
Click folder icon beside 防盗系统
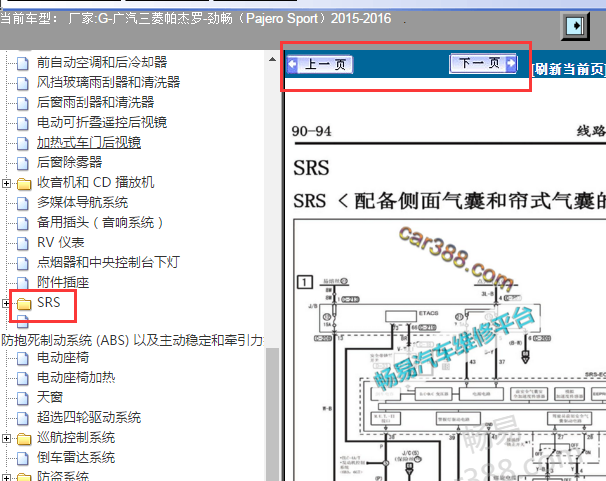24,478
